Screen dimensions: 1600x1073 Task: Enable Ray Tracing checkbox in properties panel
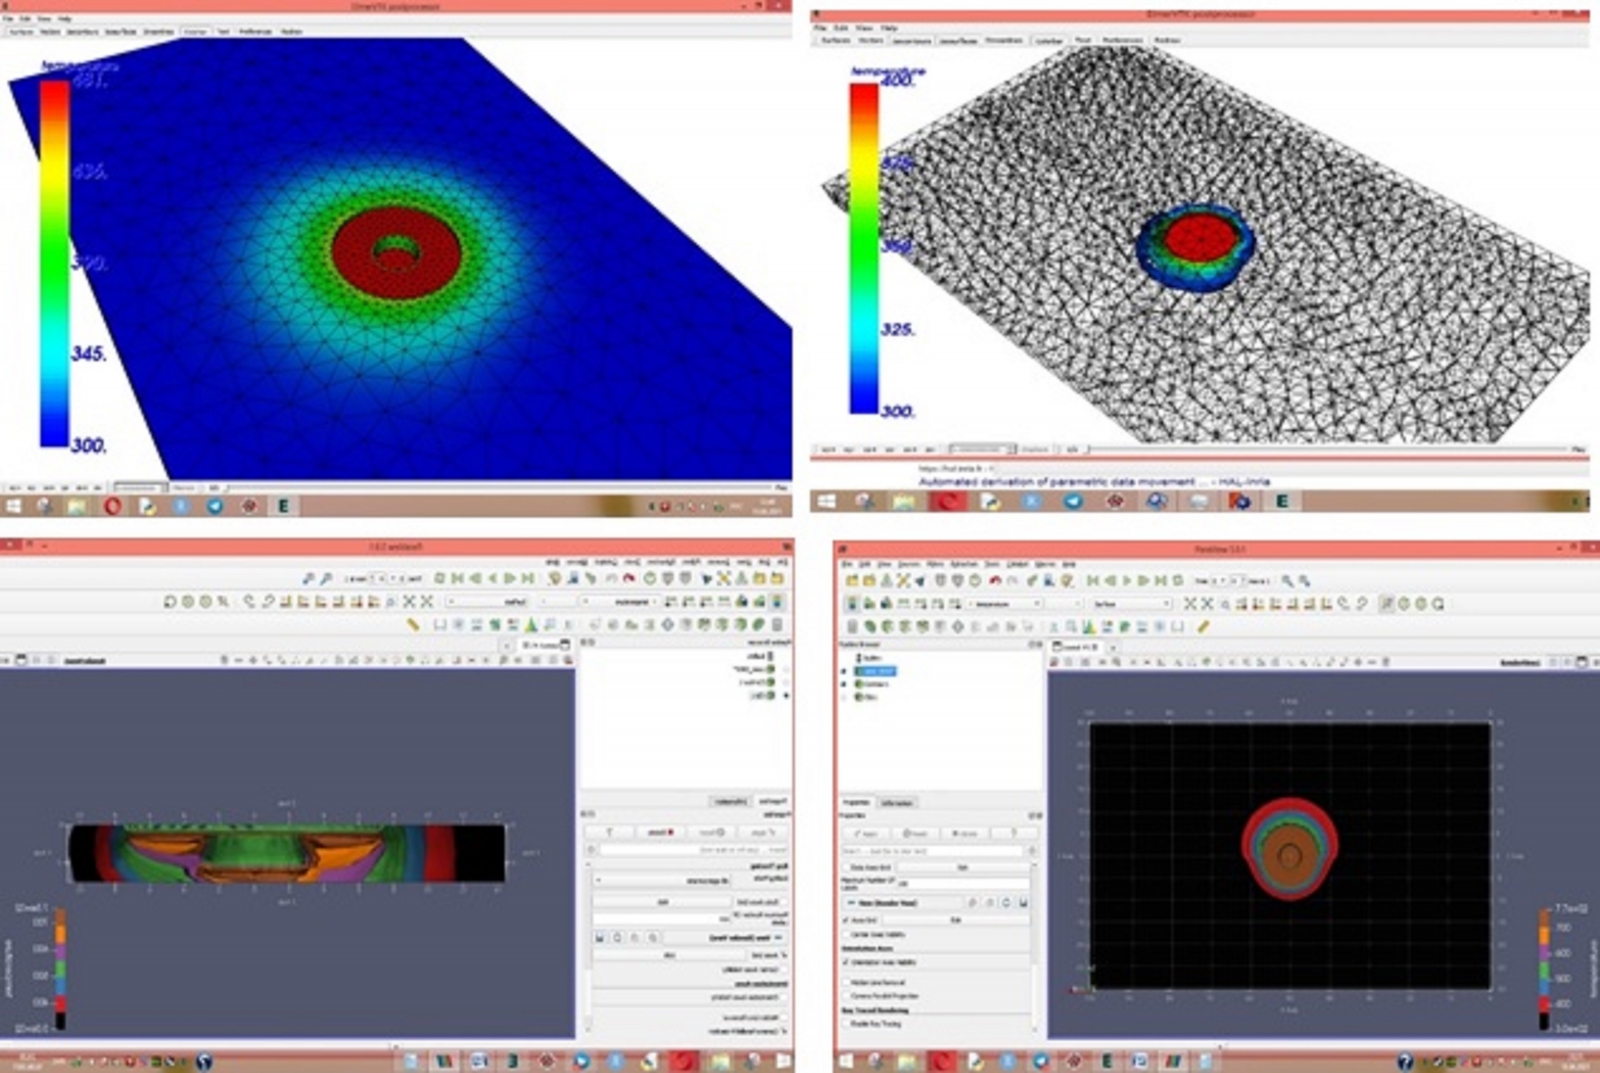[x=847, y=1023]
